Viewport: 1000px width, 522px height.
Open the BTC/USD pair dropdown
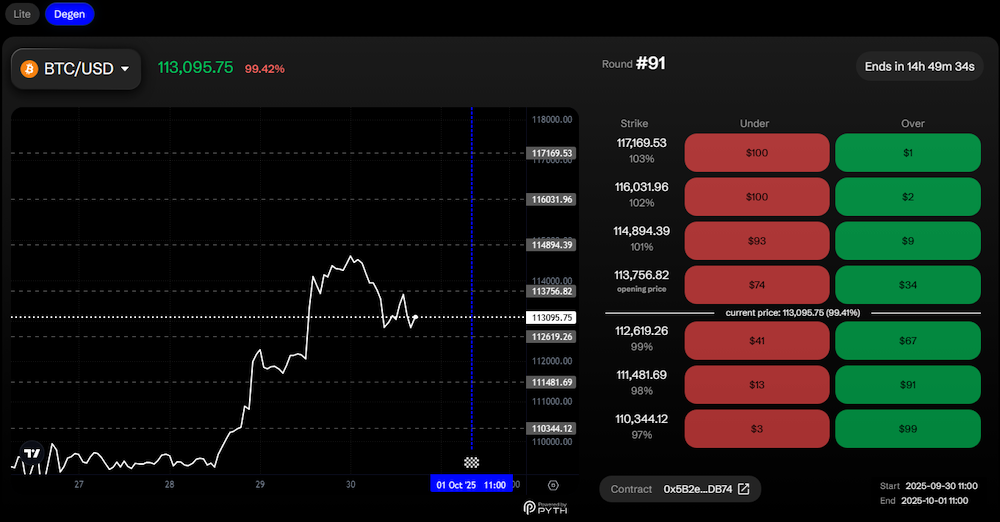(x=76, y=69)
